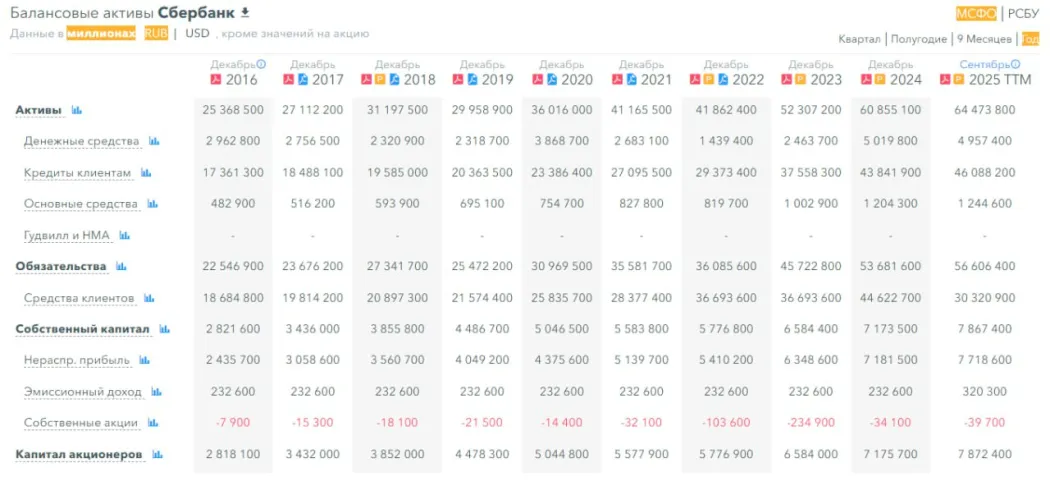Download the Сбербанк balance sheet data
The height and width of the screenshot is (486, 1050).
pos(245,12)
